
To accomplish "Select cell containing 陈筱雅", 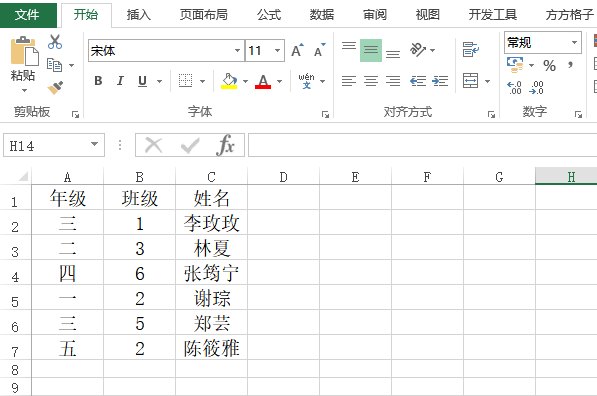I will click(x=211, y=348).
